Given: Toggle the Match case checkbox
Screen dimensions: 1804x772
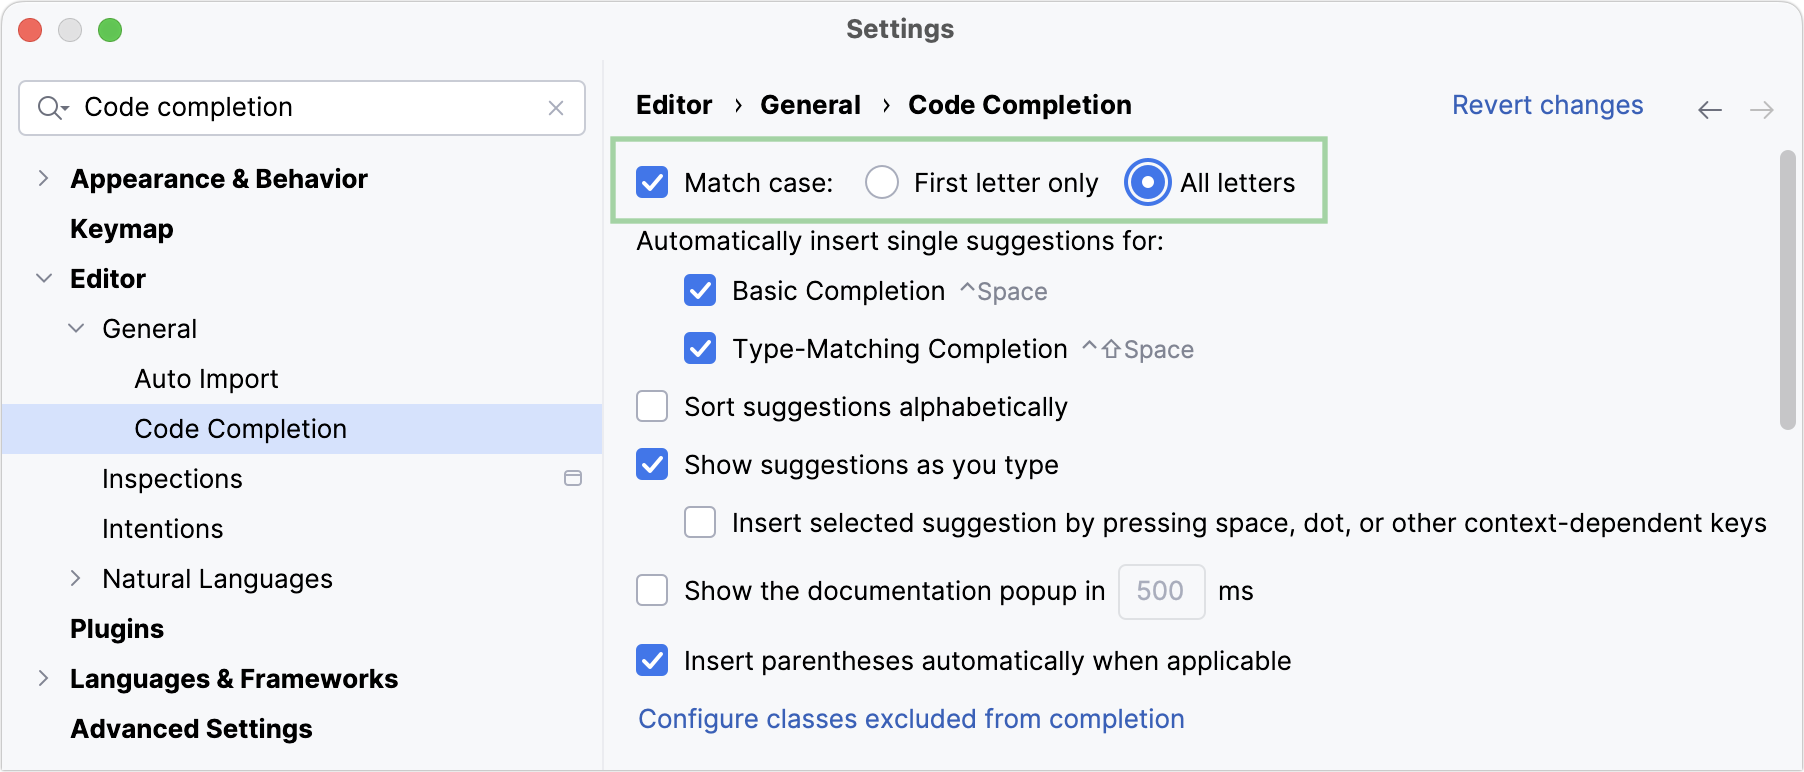Looking at the screenshot, I should 652,183.
